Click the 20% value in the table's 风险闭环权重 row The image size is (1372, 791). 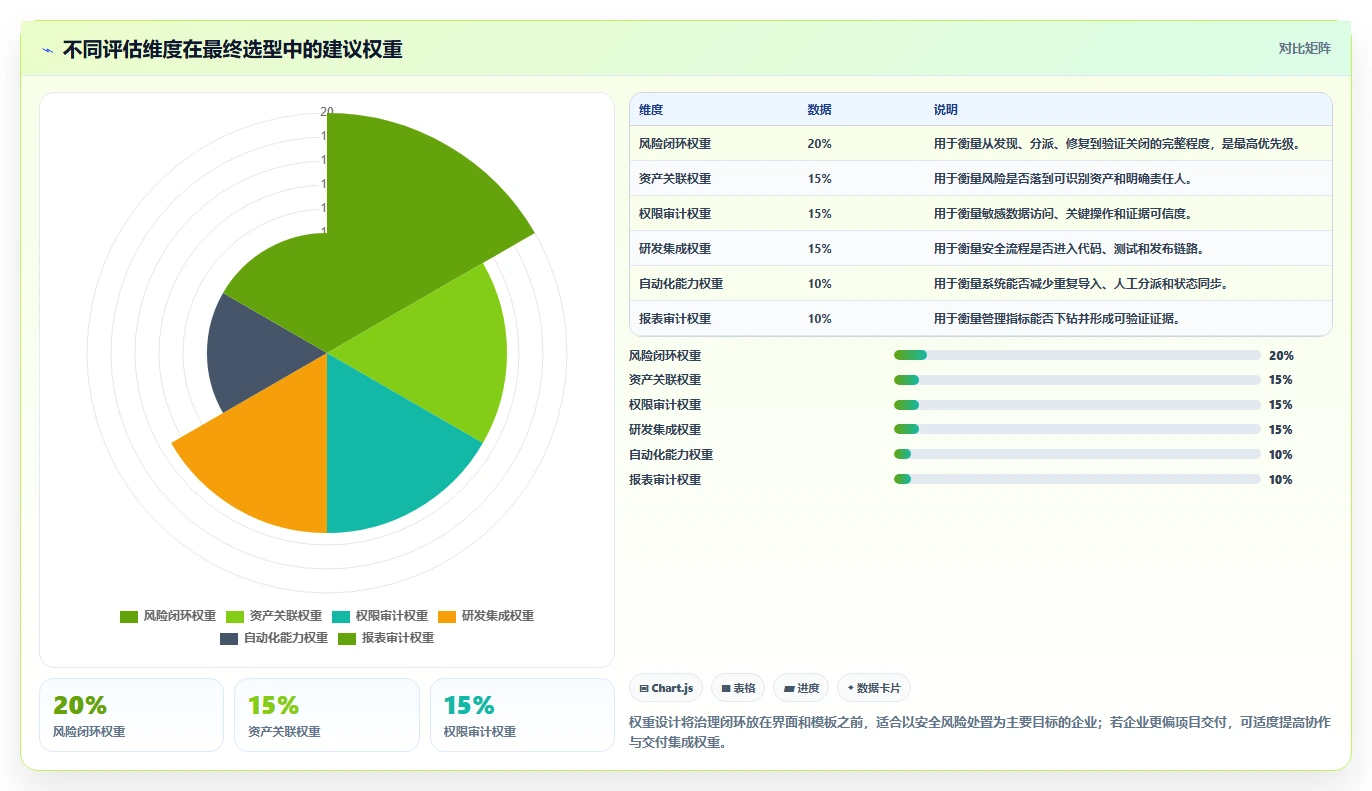click(819, 144)
